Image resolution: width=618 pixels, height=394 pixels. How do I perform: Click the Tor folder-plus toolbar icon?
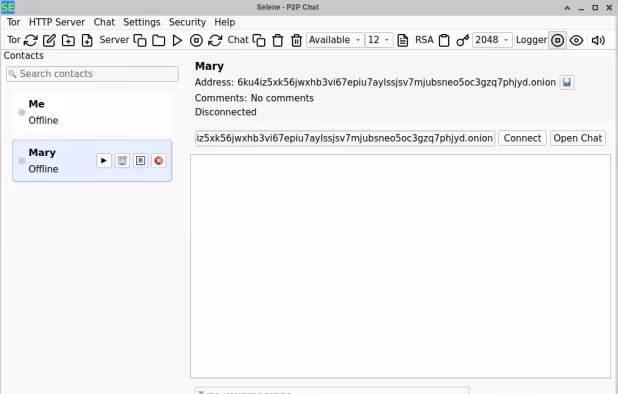[x=68, y=40]
